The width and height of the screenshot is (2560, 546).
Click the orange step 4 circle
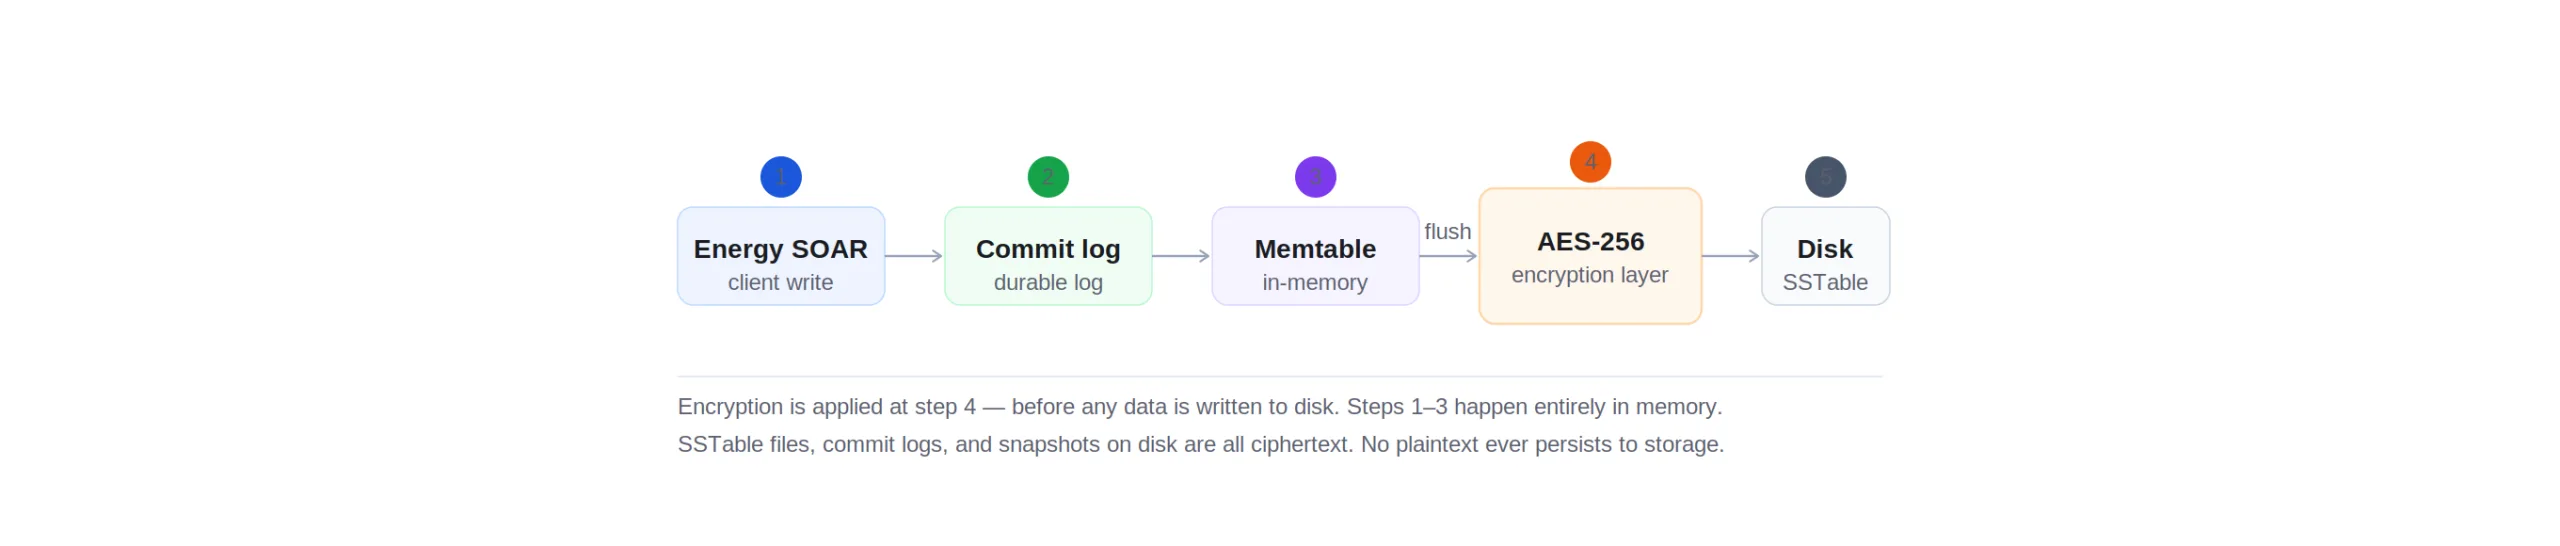tap(1590, 162)
